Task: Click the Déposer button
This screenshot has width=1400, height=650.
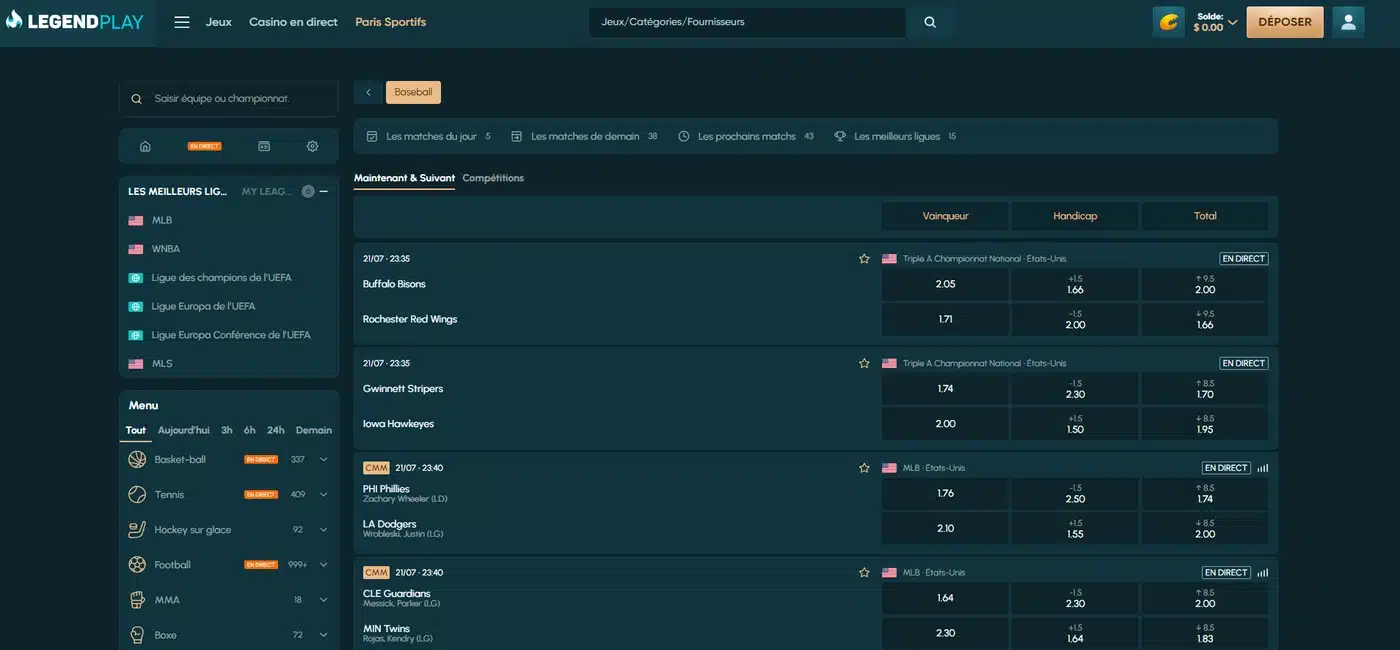Action: point(1285,22)
